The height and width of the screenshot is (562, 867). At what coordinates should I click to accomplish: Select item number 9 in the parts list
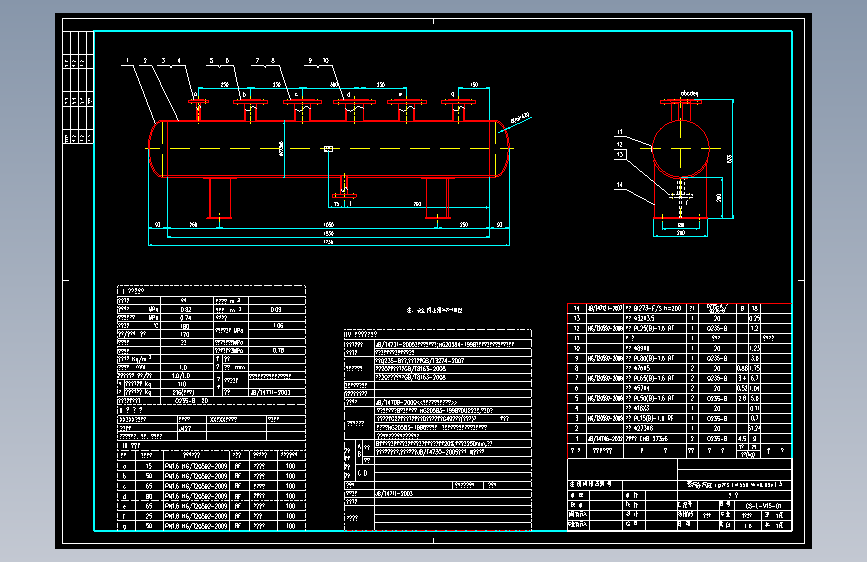[x=577, y=358]
